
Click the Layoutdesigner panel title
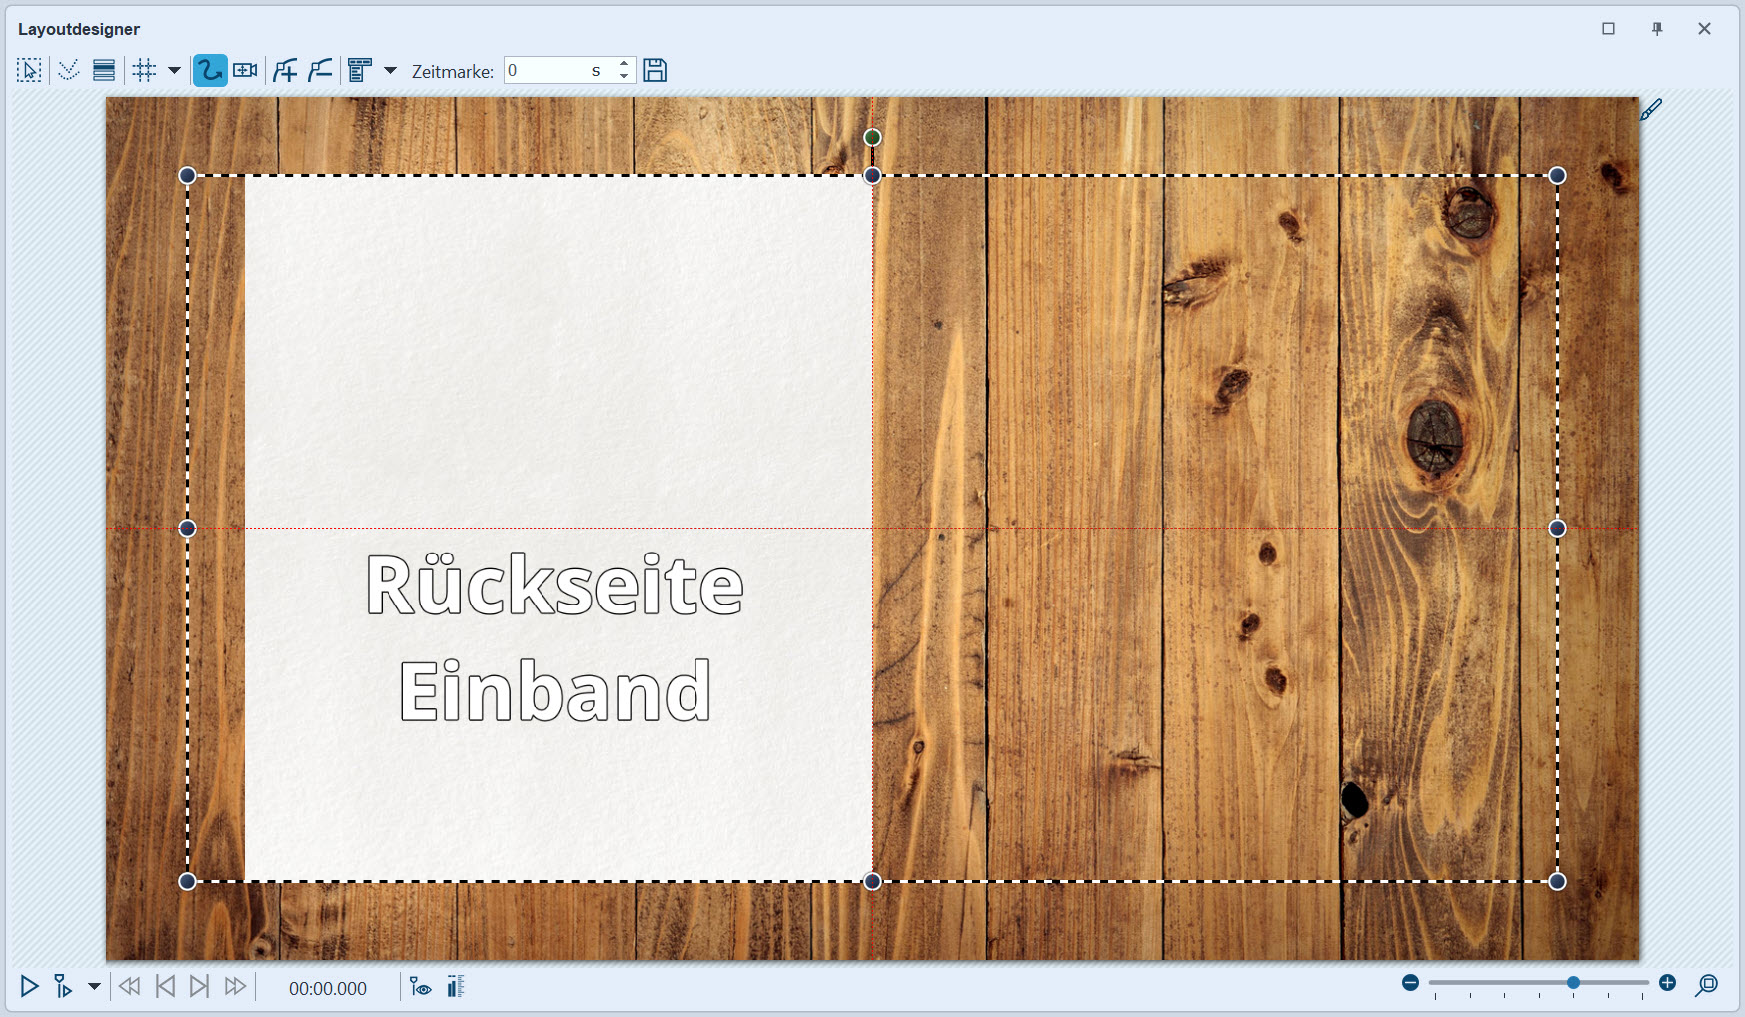tap(79, 29)
